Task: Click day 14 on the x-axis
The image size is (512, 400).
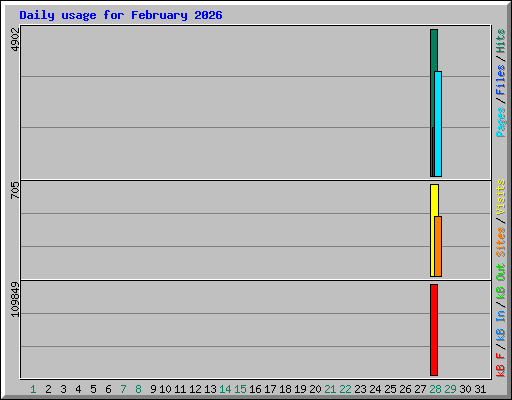Action: (225, 389)
